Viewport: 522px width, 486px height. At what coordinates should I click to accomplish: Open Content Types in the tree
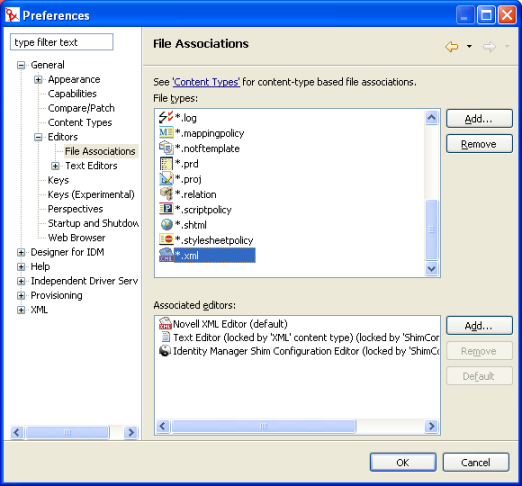tap(80, 122)
